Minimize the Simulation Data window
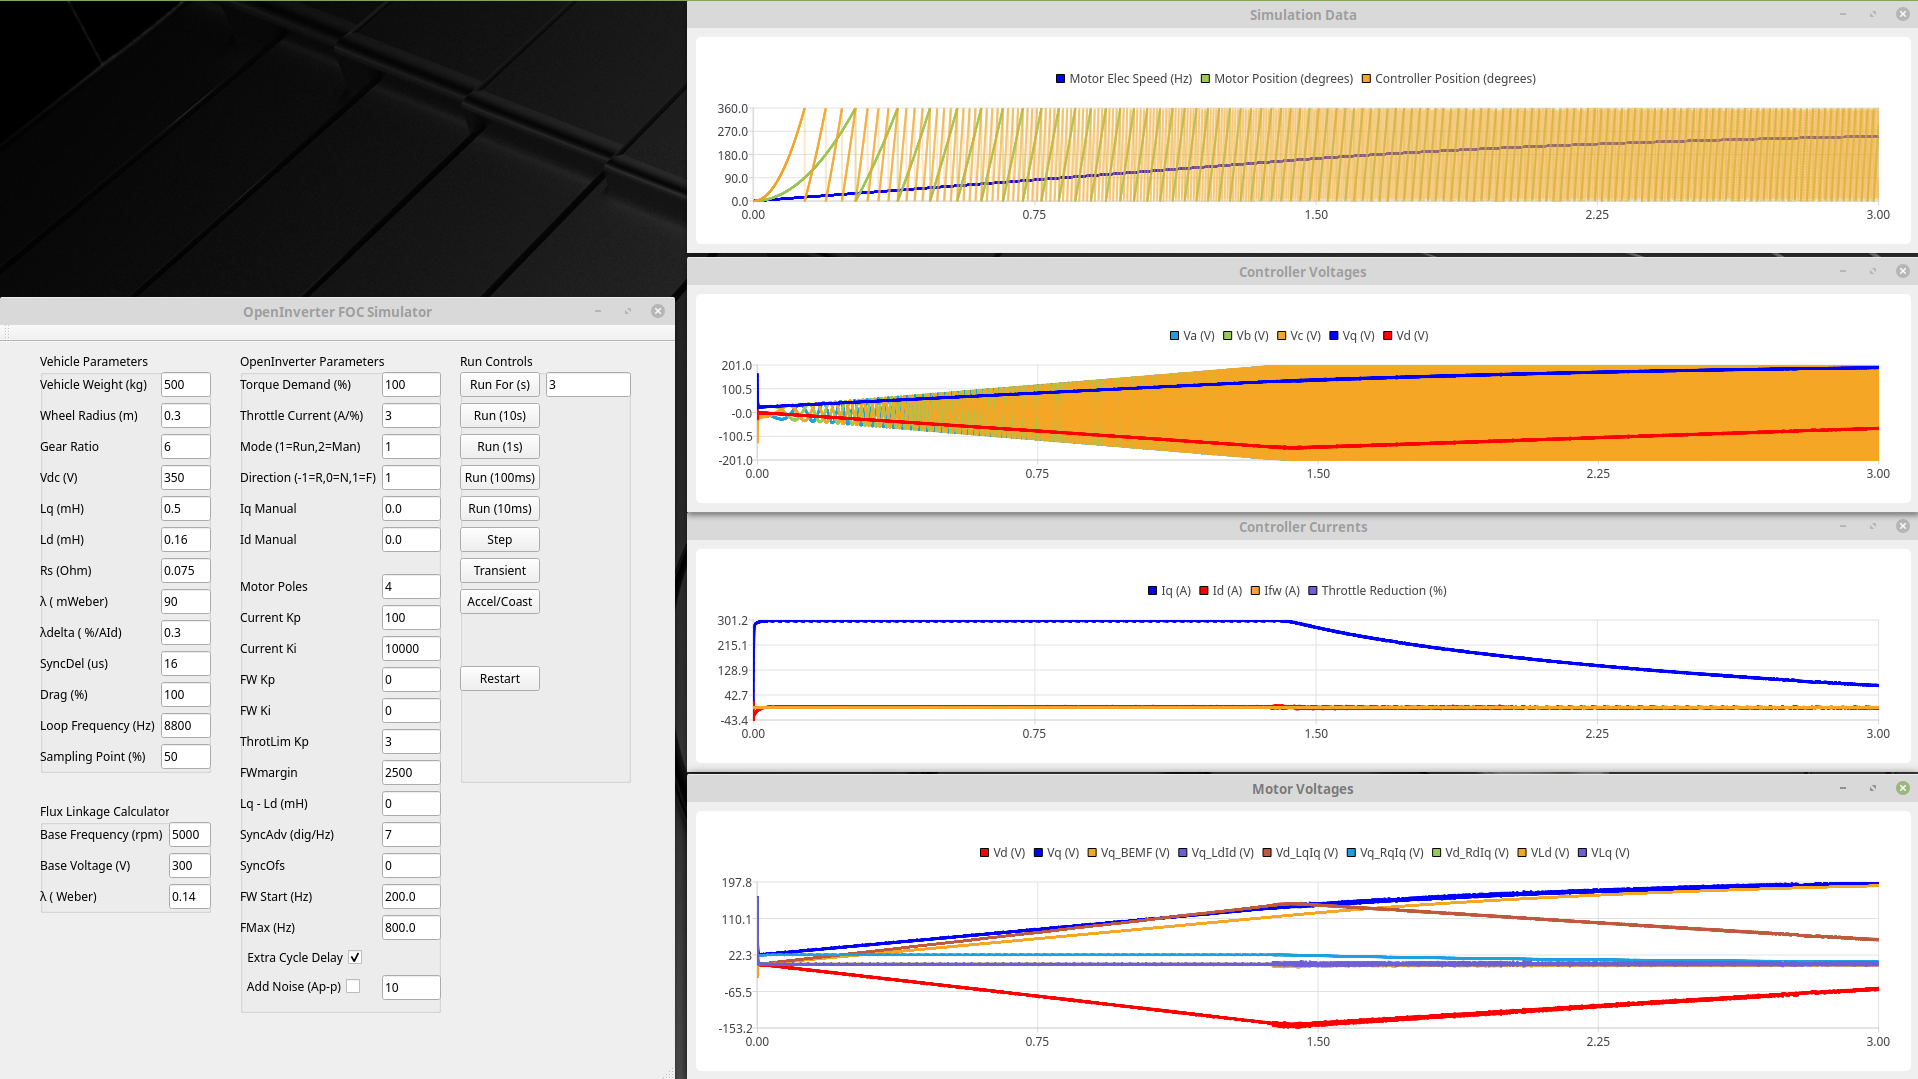This screenshot has width=1918, height=1079. [1842, 14]
